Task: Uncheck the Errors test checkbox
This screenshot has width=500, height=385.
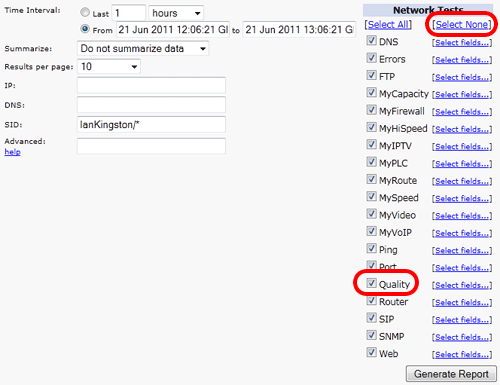Action: click(x=371, y=58)
